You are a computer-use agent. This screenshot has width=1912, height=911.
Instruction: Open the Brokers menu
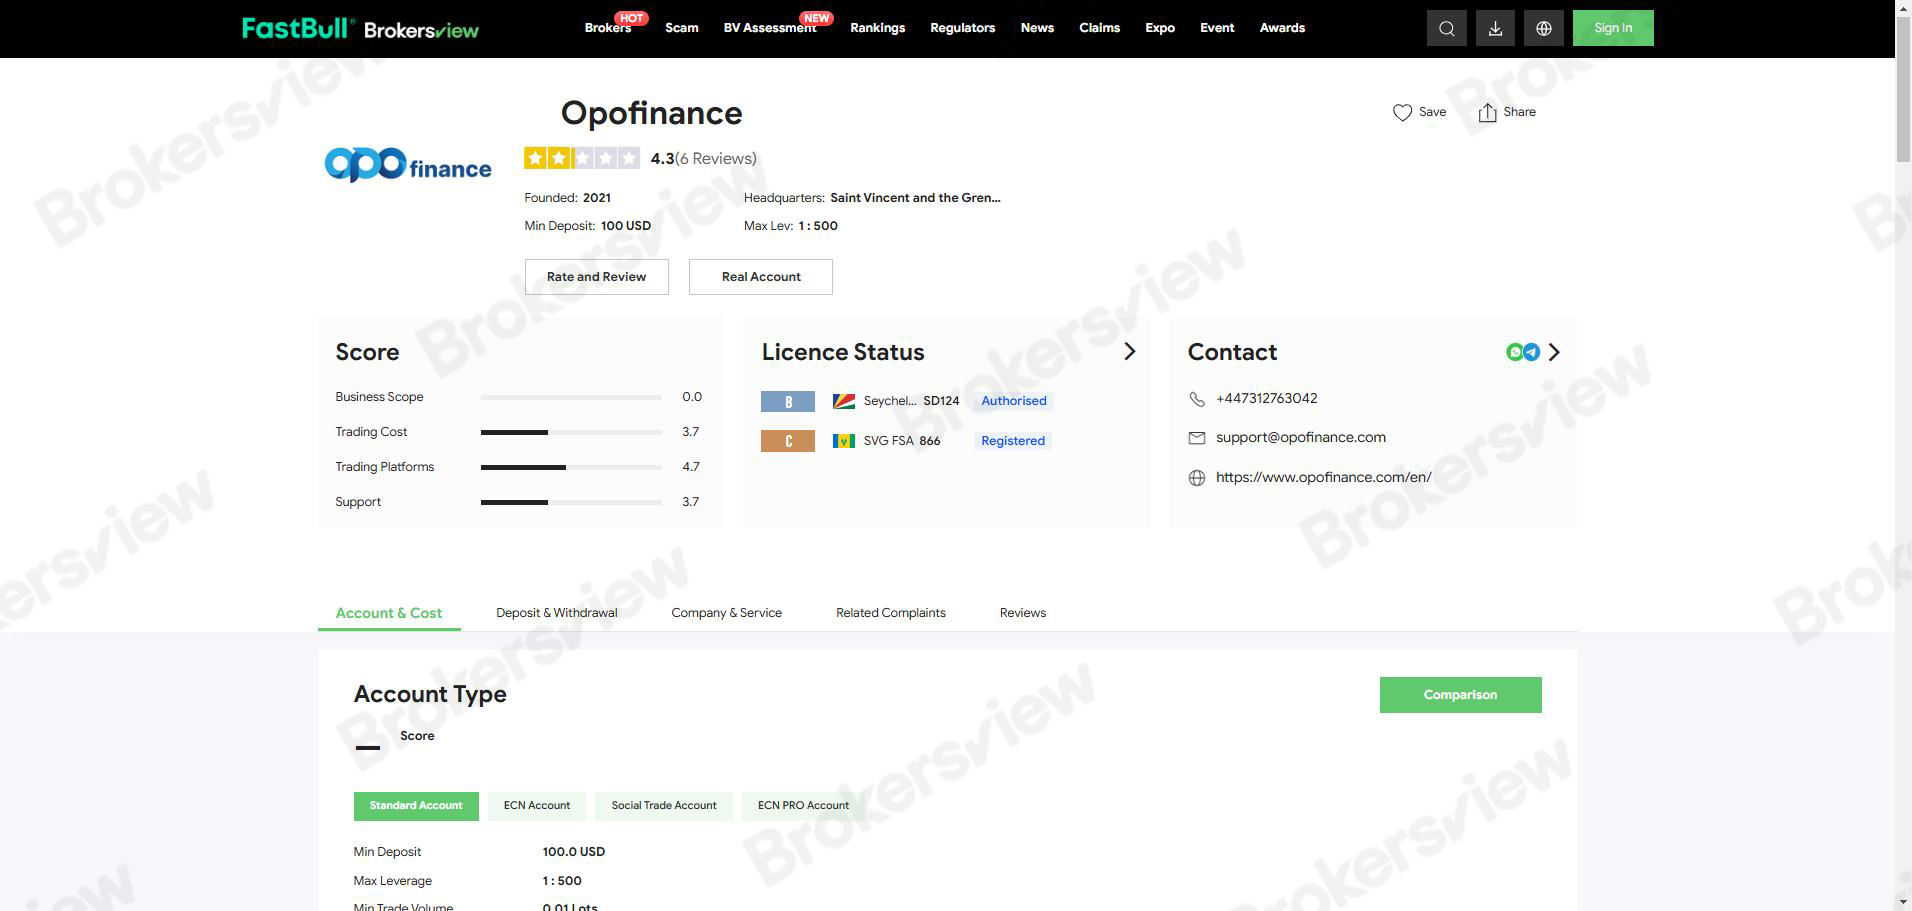click(x=607, y=28)
